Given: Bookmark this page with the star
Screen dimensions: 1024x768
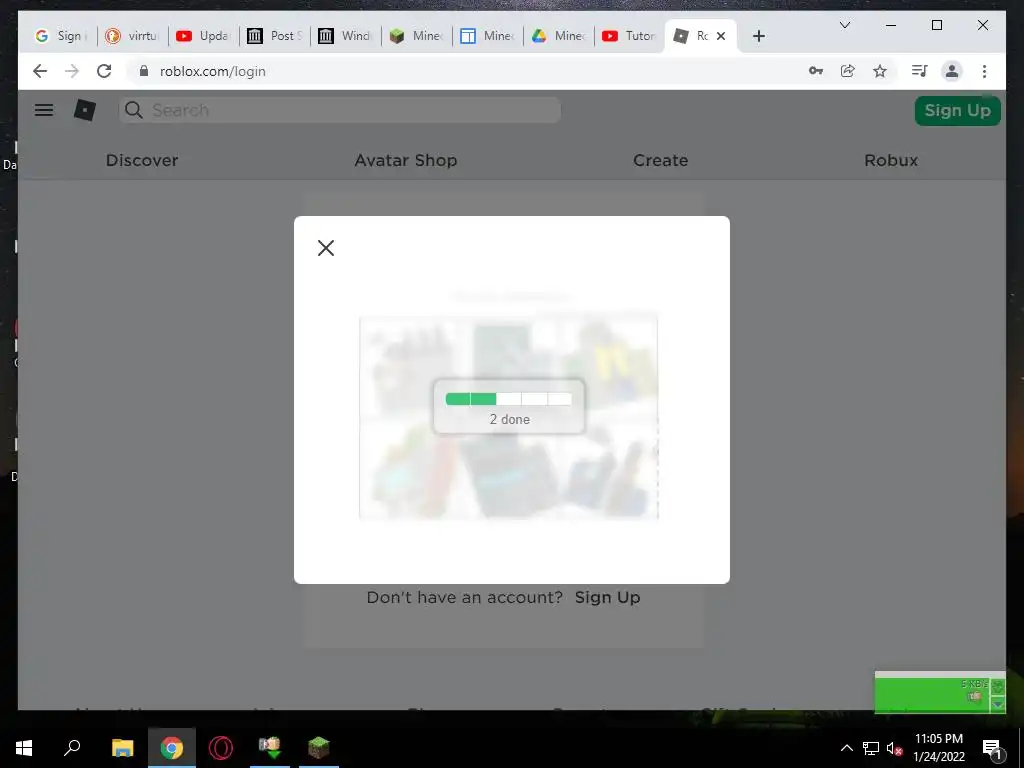Looking at the screenshot, I should 880,71.
